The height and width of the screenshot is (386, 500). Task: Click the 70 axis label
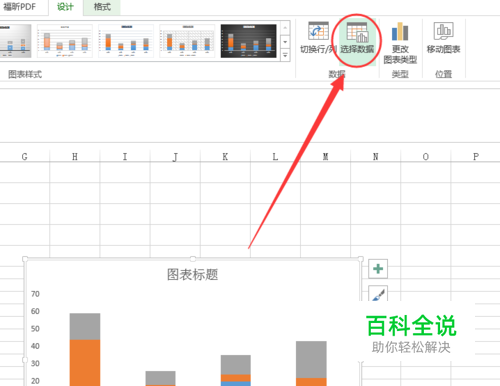(35, 294)
